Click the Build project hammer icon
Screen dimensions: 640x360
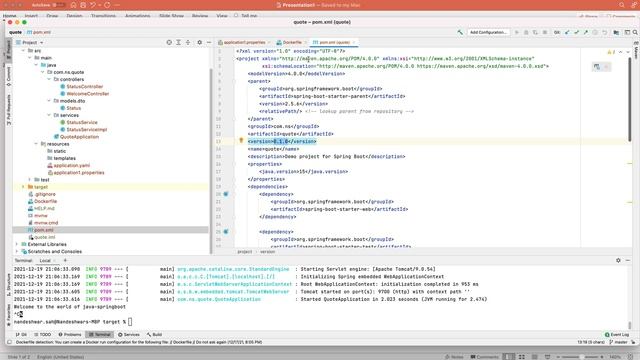[x=460, y=32]
